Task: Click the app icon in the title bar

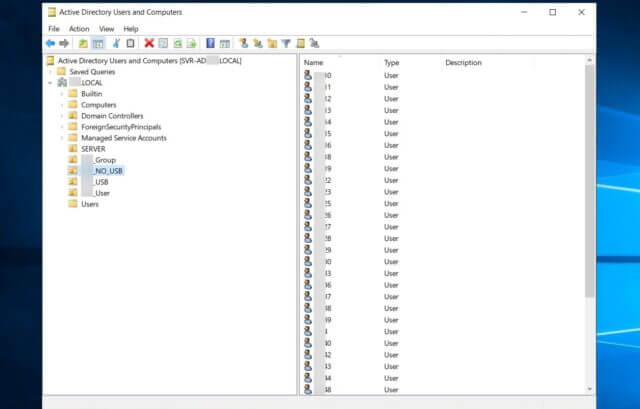Action: pyautogui.click(x=52, y=12)
